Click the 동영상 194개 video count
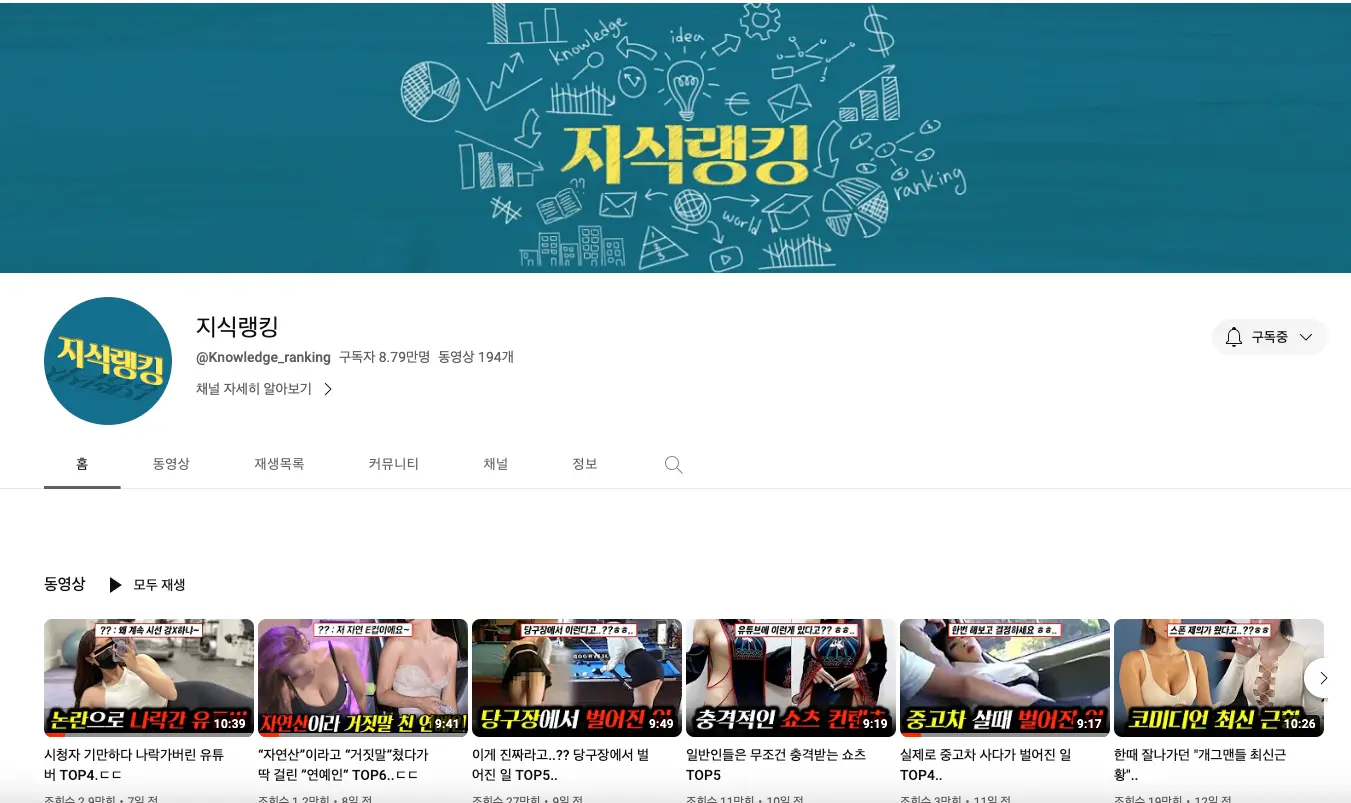Viewport: 1351px width, 803px height. coord(476,357)
